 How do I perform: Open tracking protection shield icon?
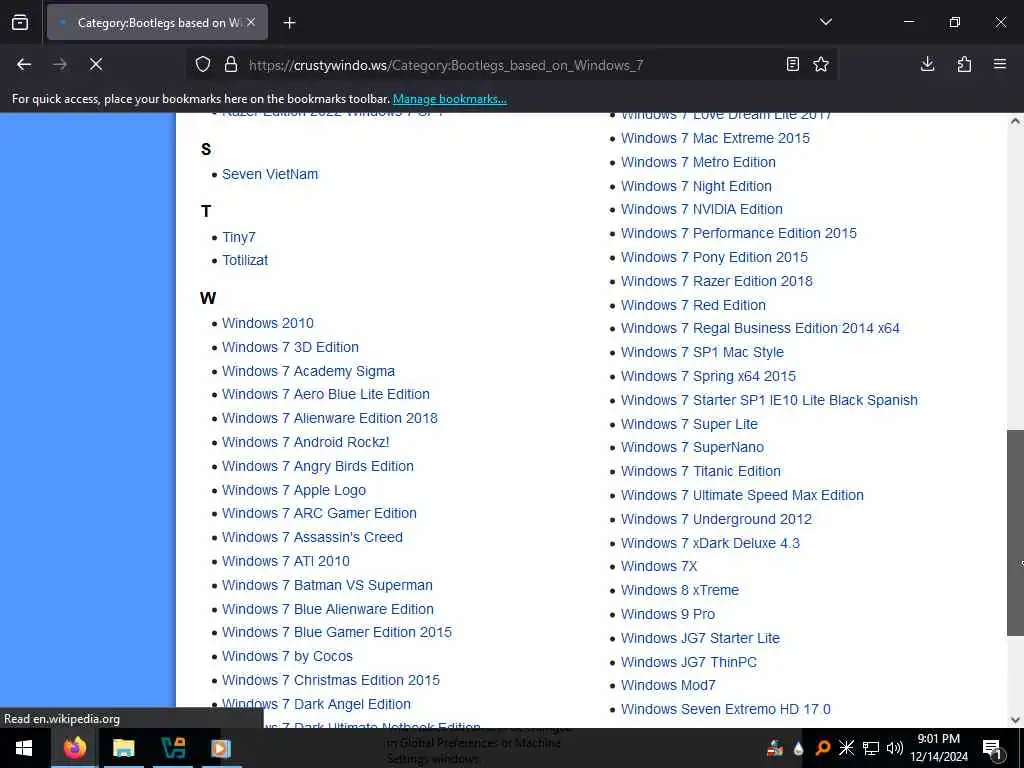(203, 65)
